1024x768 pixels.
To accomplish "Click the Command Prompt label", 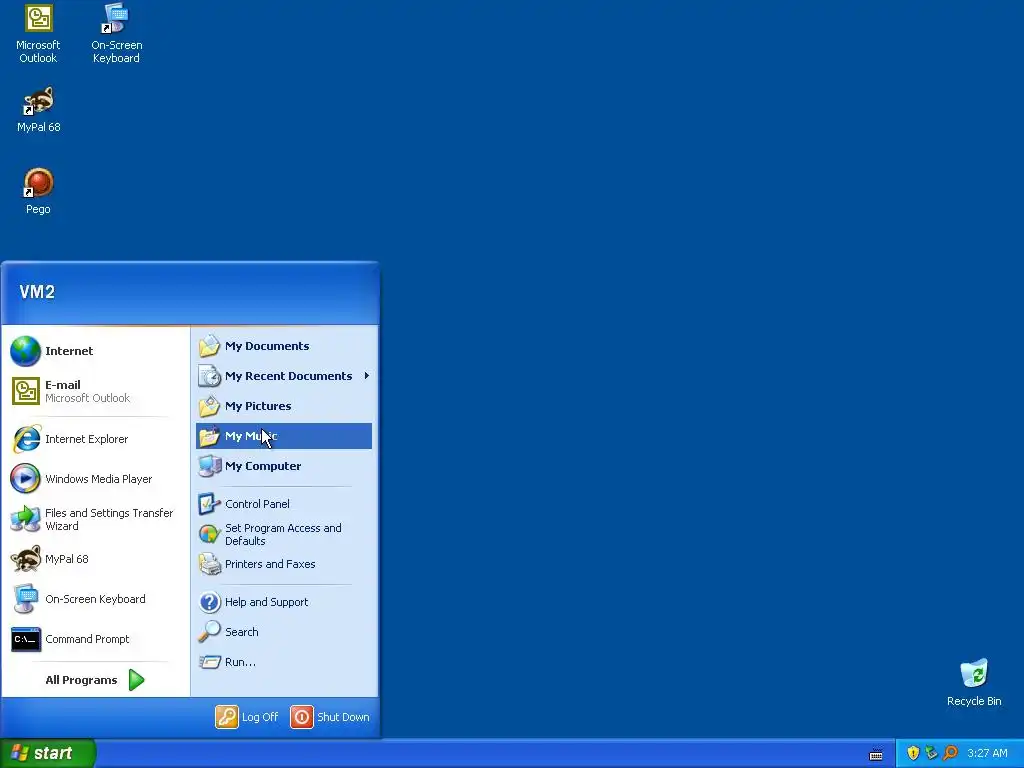I will point(87,639).
